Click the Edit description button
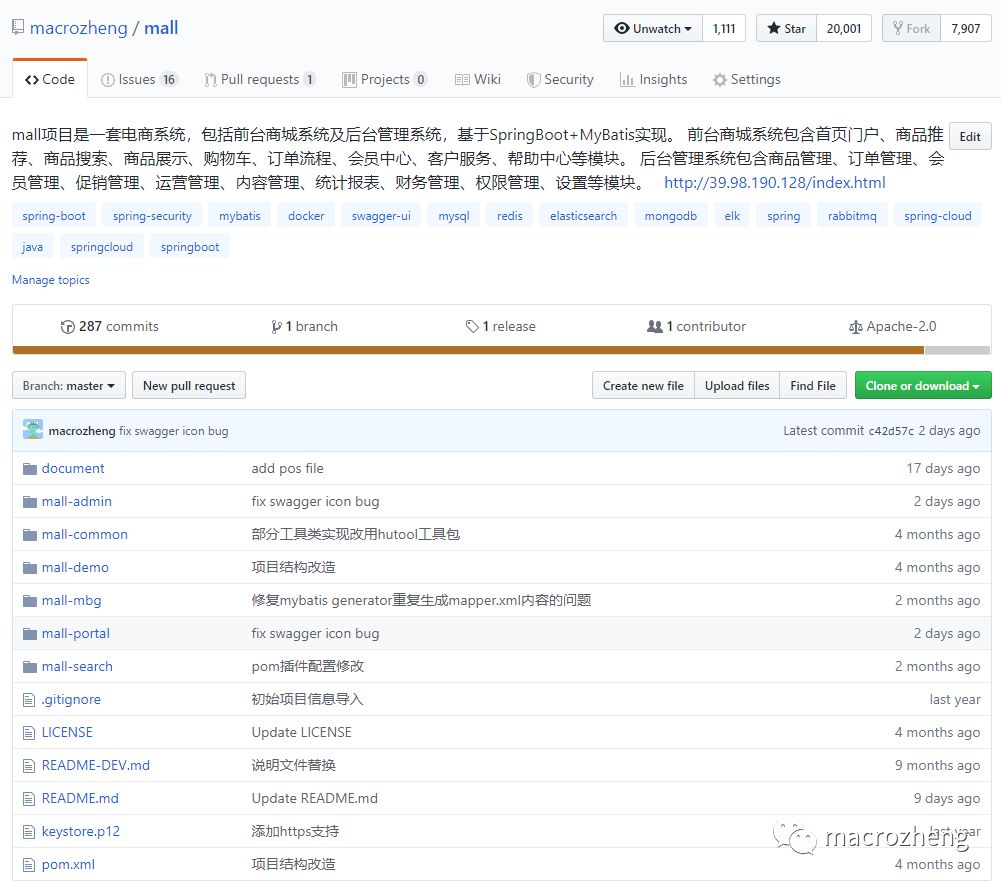Viewport: 1001px width, 884px height. 970,137
